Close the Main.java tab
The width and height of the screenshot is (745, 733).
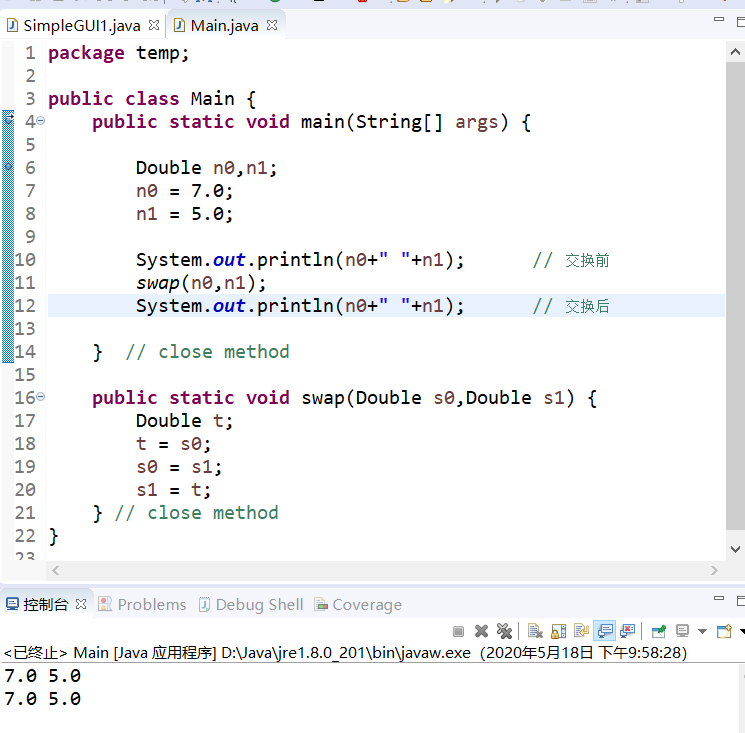272,25
